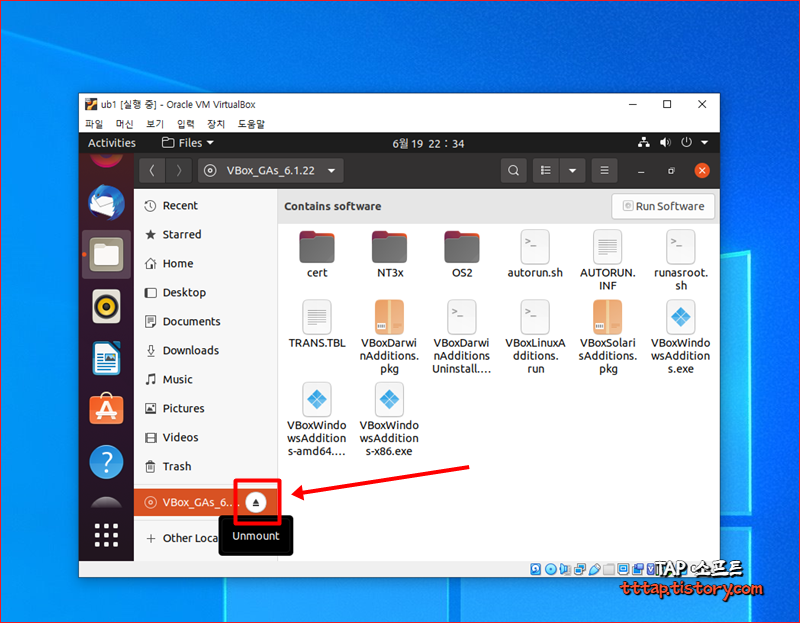Go back in Files navigation
The height and width of the screenshot is (623, 800).
[x=152, y=170]
